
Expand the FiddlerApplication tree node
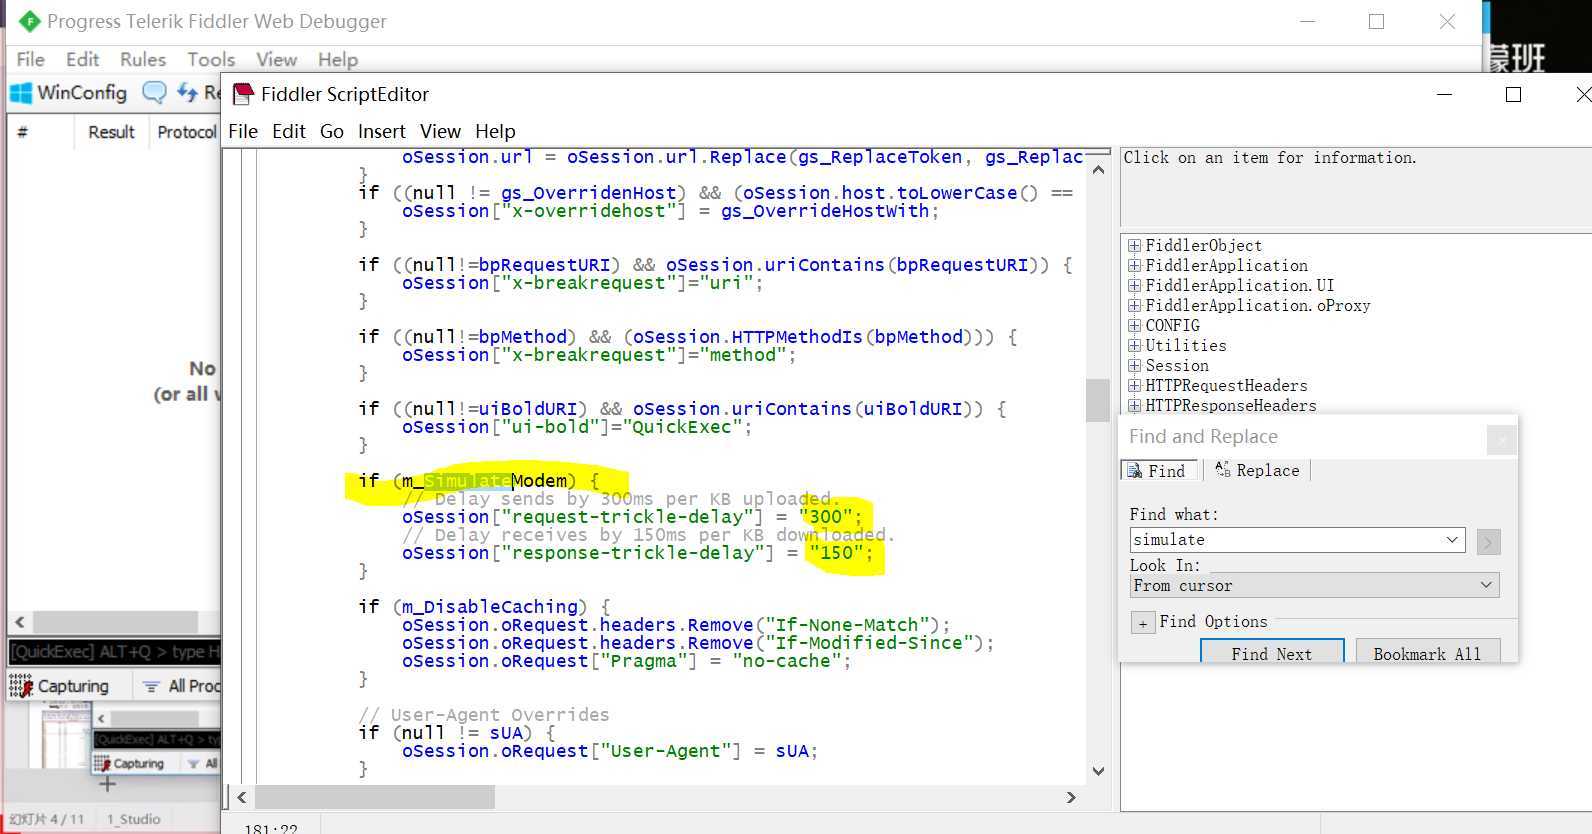(1134, 265)
